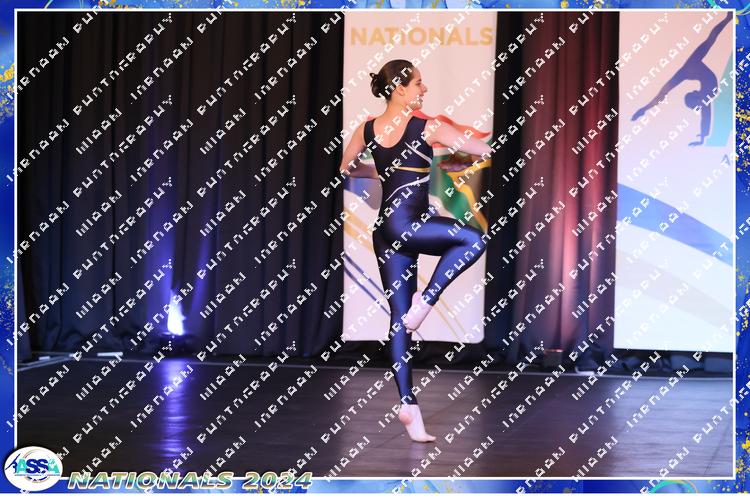Click the decorative blue frame's top border
The height and width of the screenshot is (500, 750).
[375, 5]
